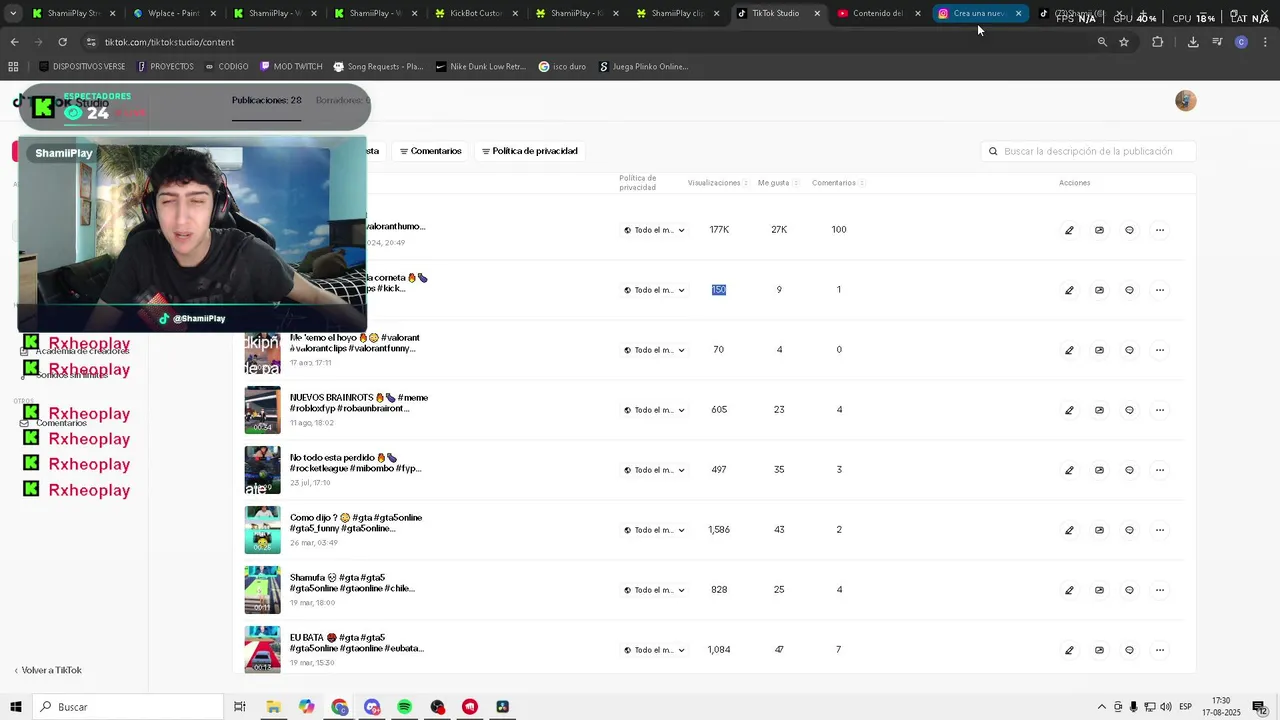Click the highlighted 150 views value
Image resolution: width=1280 pixels, height=720 pixels.
(x=719, y=290)
